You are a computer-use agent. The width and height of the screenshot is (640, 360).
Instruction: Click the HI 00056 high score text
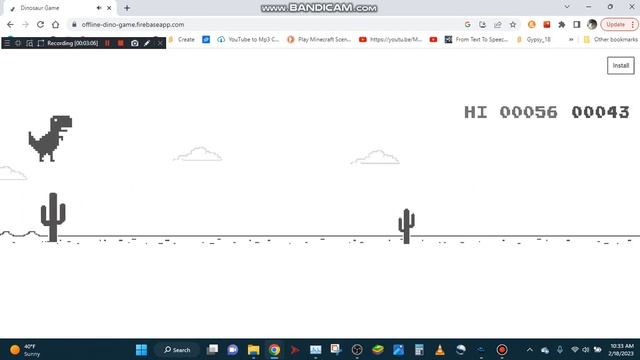(511, 112)
